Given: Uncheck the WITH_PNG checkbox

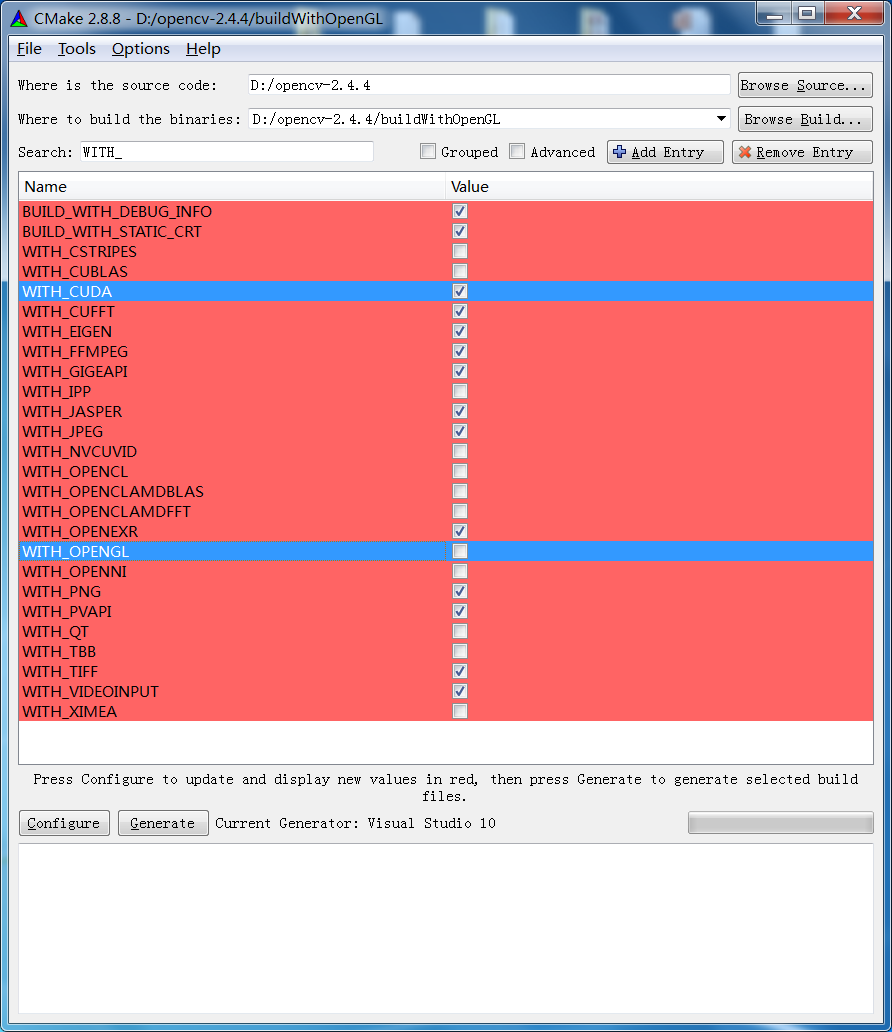Looking at the screenshot, I should (x=460, y=591).
